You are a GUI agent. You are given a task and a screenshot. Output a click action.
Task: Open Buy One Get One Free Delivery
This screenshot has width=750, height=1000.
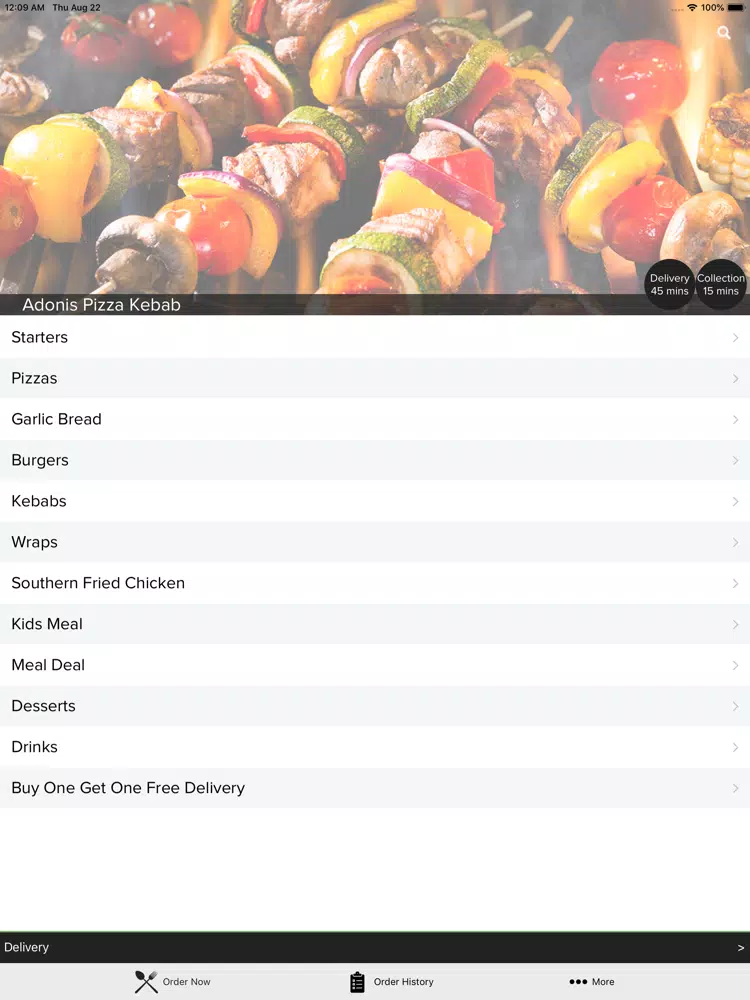click(x=375, y=788)
